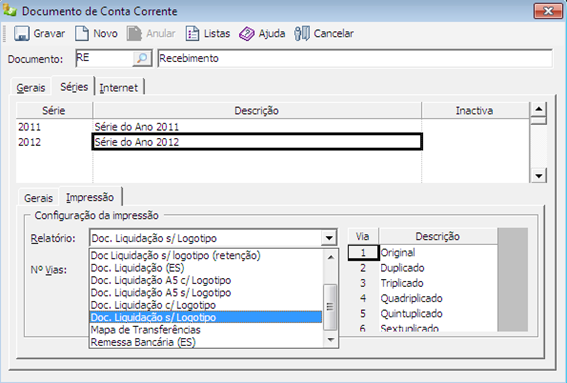Click the Novo new document icon
The width and height of the screenshot is (567, 383).
pyautogui.click(x=82, y=34)
